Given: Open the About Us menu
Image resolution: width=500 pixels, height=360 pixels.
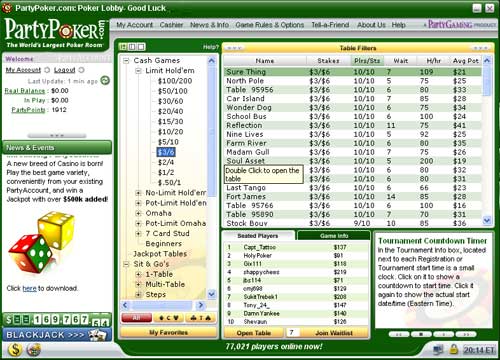Looking at the screenshot, I should (371, 25).
